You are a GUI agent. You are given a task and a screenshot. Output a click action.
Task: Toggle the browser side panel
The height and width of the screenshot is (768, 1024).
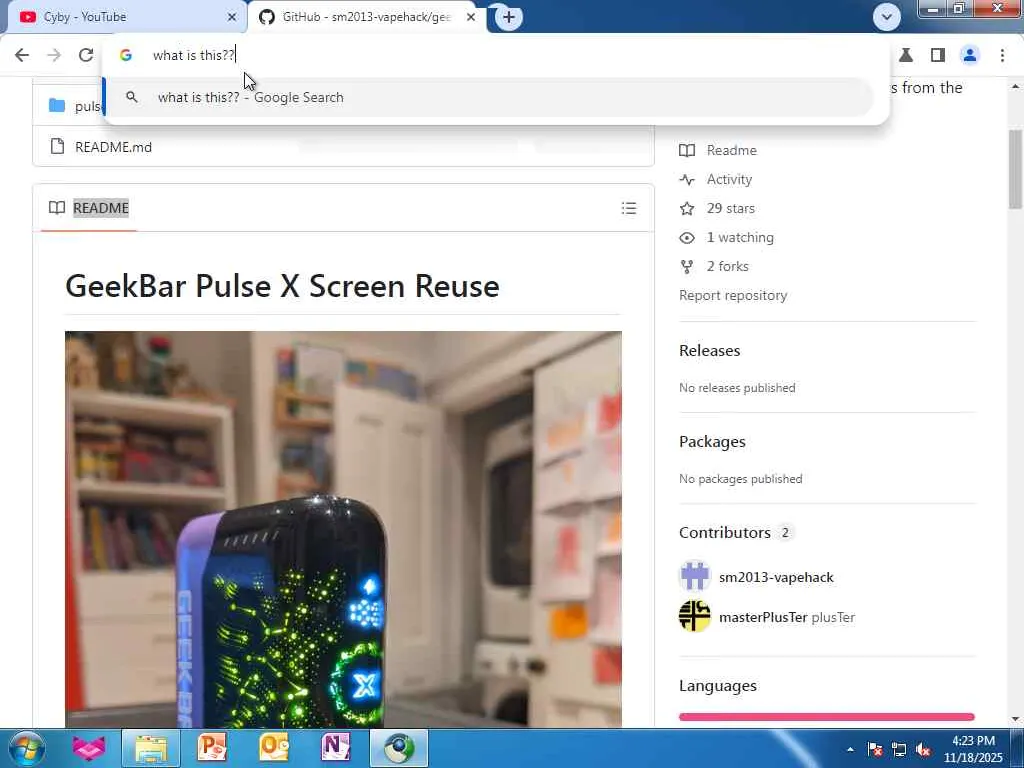(x=938, y=56)
